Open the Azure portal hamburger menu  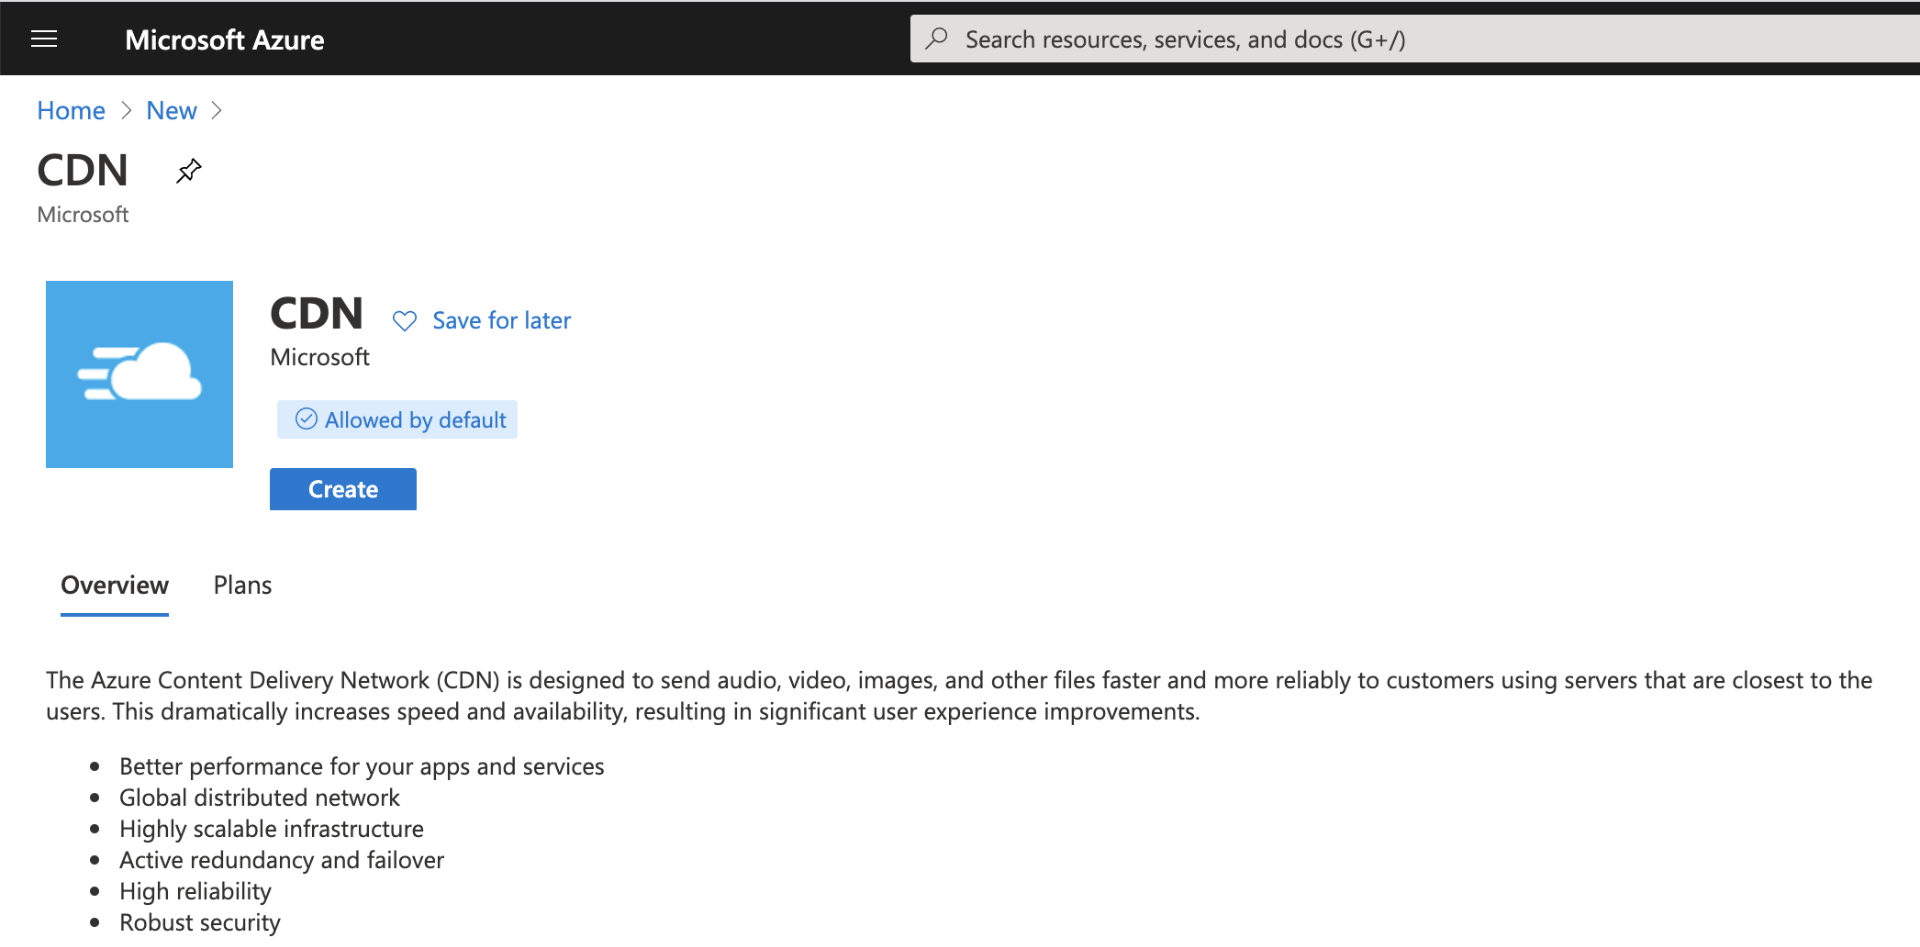[x=44, y=39]
